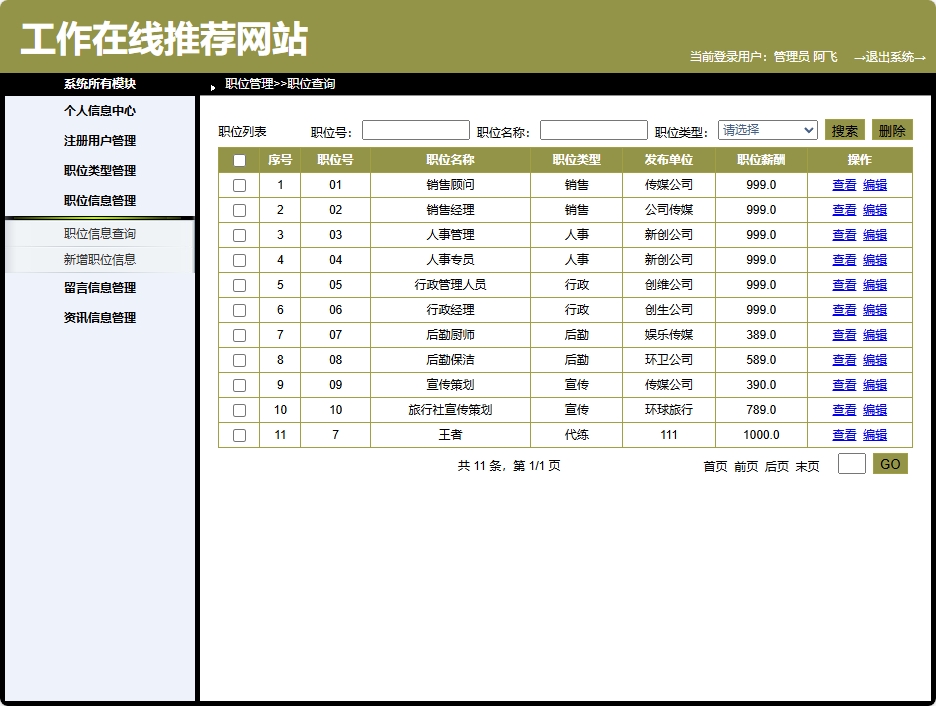Check the checkbox for 后勤厨师 row
Viewport: 936px width, 706px height.
(239, 334)
